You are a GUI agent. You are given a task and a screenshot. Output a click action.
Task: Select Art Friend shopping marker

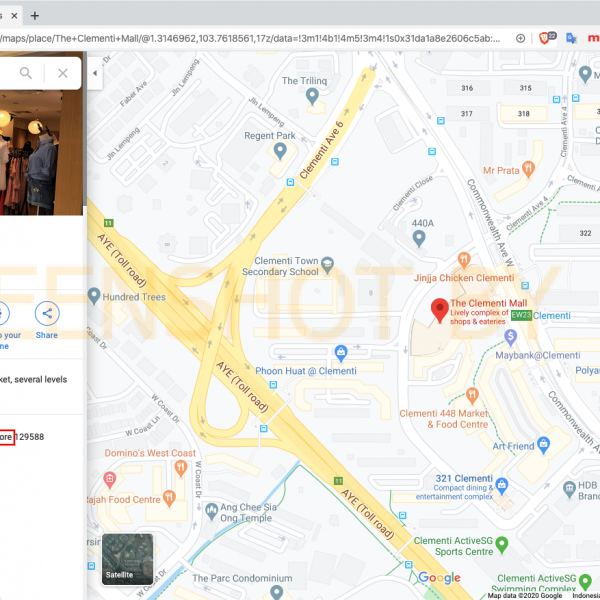[543, 445]
